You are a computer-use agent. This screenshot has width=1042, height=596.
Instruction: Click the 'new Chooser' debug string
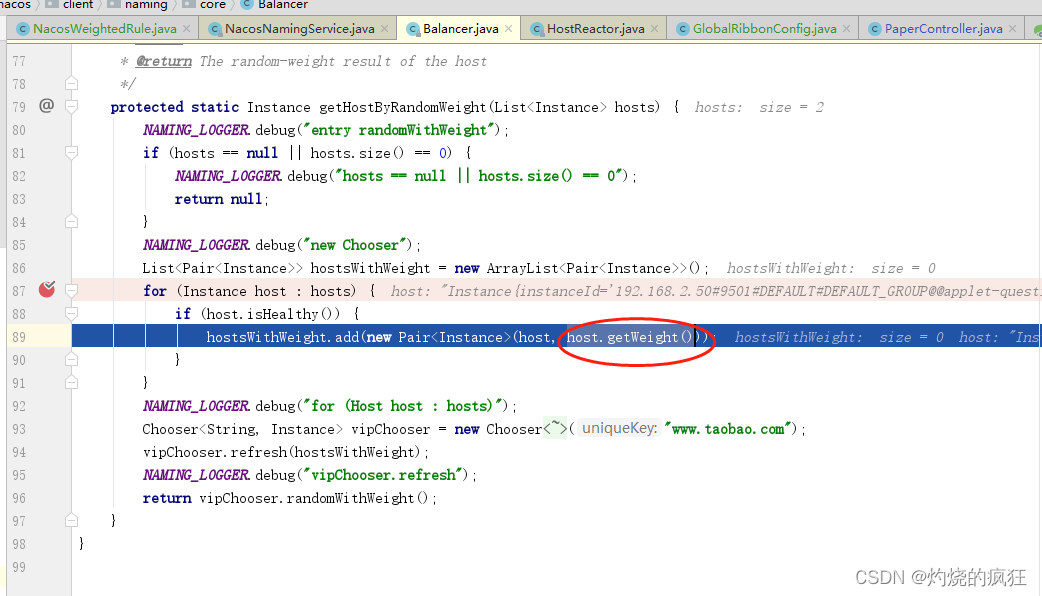tap(354, 245)
